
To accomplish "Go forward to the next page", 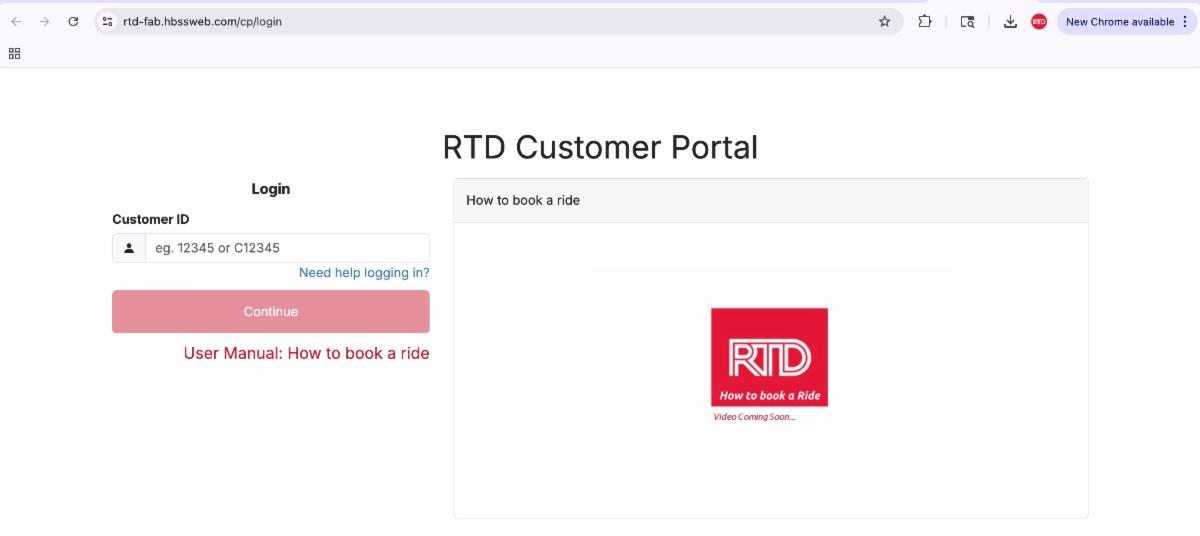I will [44, 21].
